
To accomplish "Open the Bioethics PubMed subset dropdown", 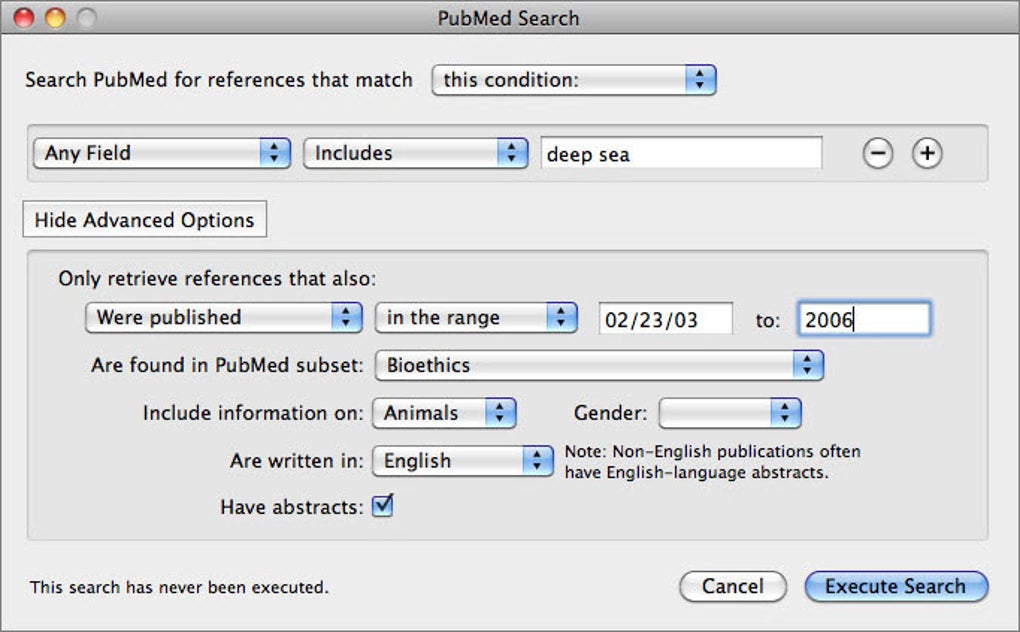I will click(x=598, y=365).
